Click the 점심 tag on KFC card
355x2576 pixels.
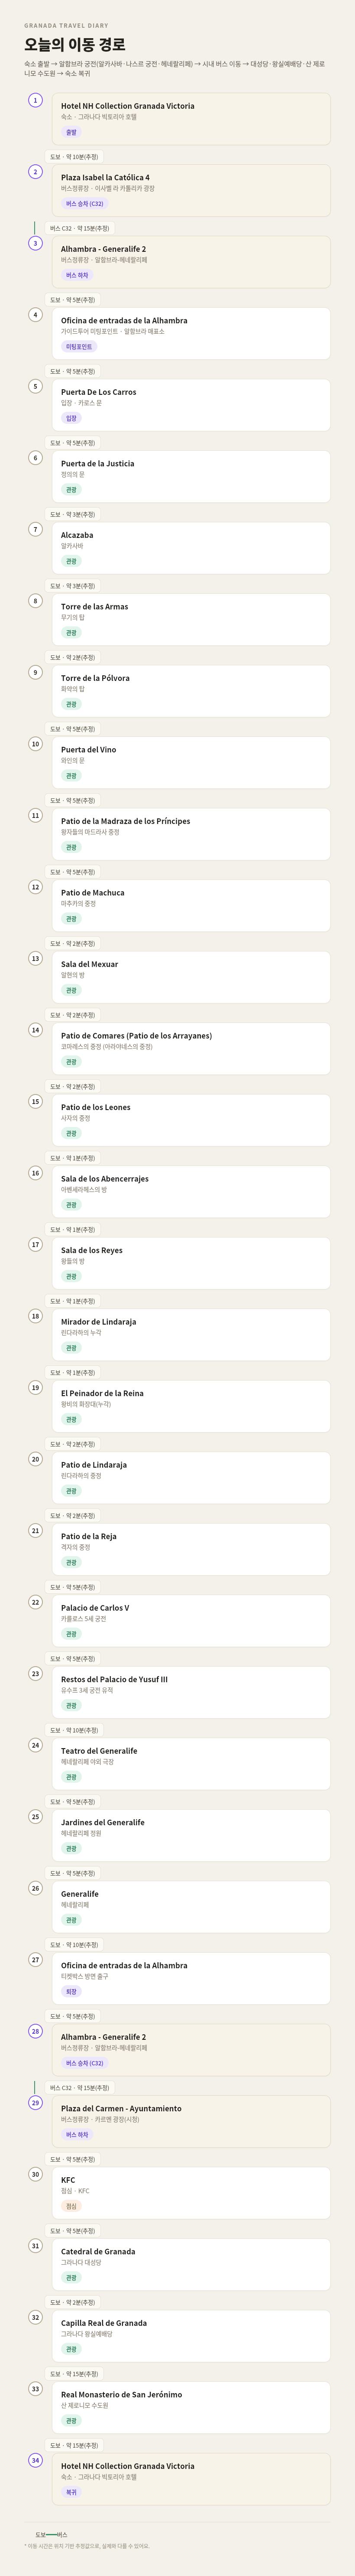(x=71, y=2206)
